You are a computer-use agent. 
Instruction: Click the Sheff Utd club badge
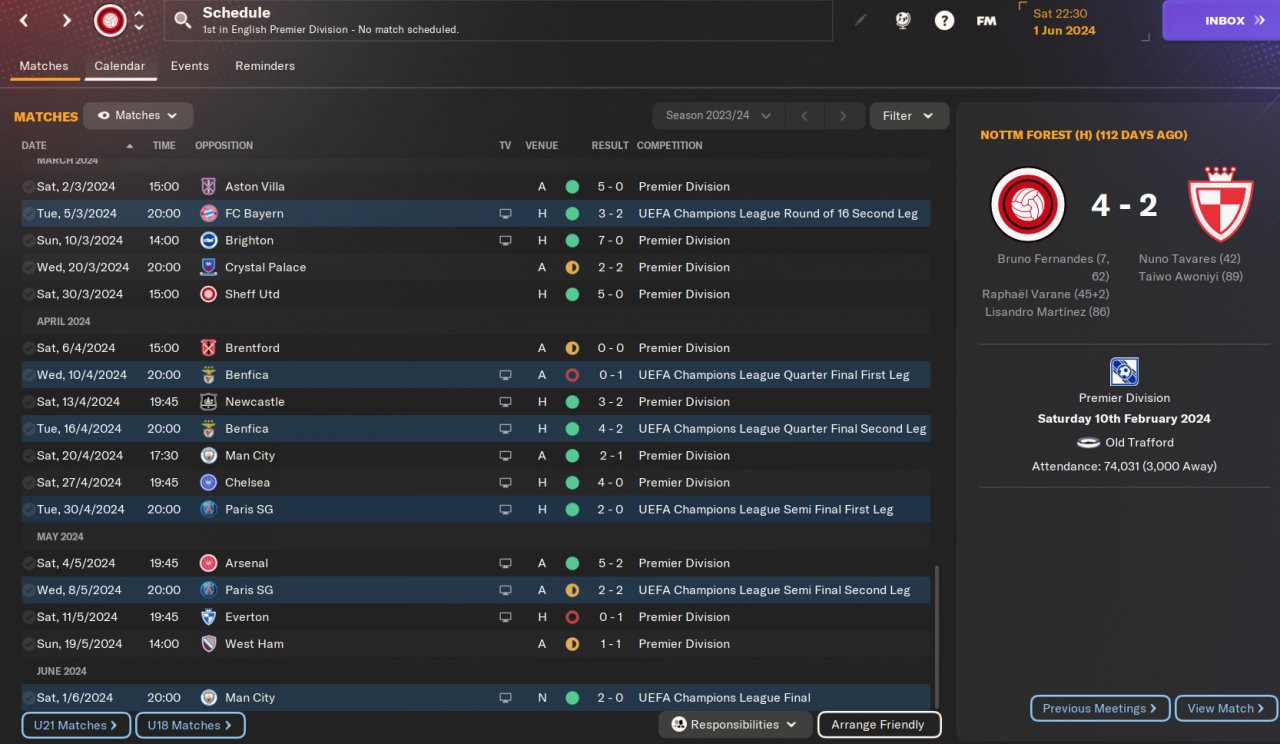[208, 295]
